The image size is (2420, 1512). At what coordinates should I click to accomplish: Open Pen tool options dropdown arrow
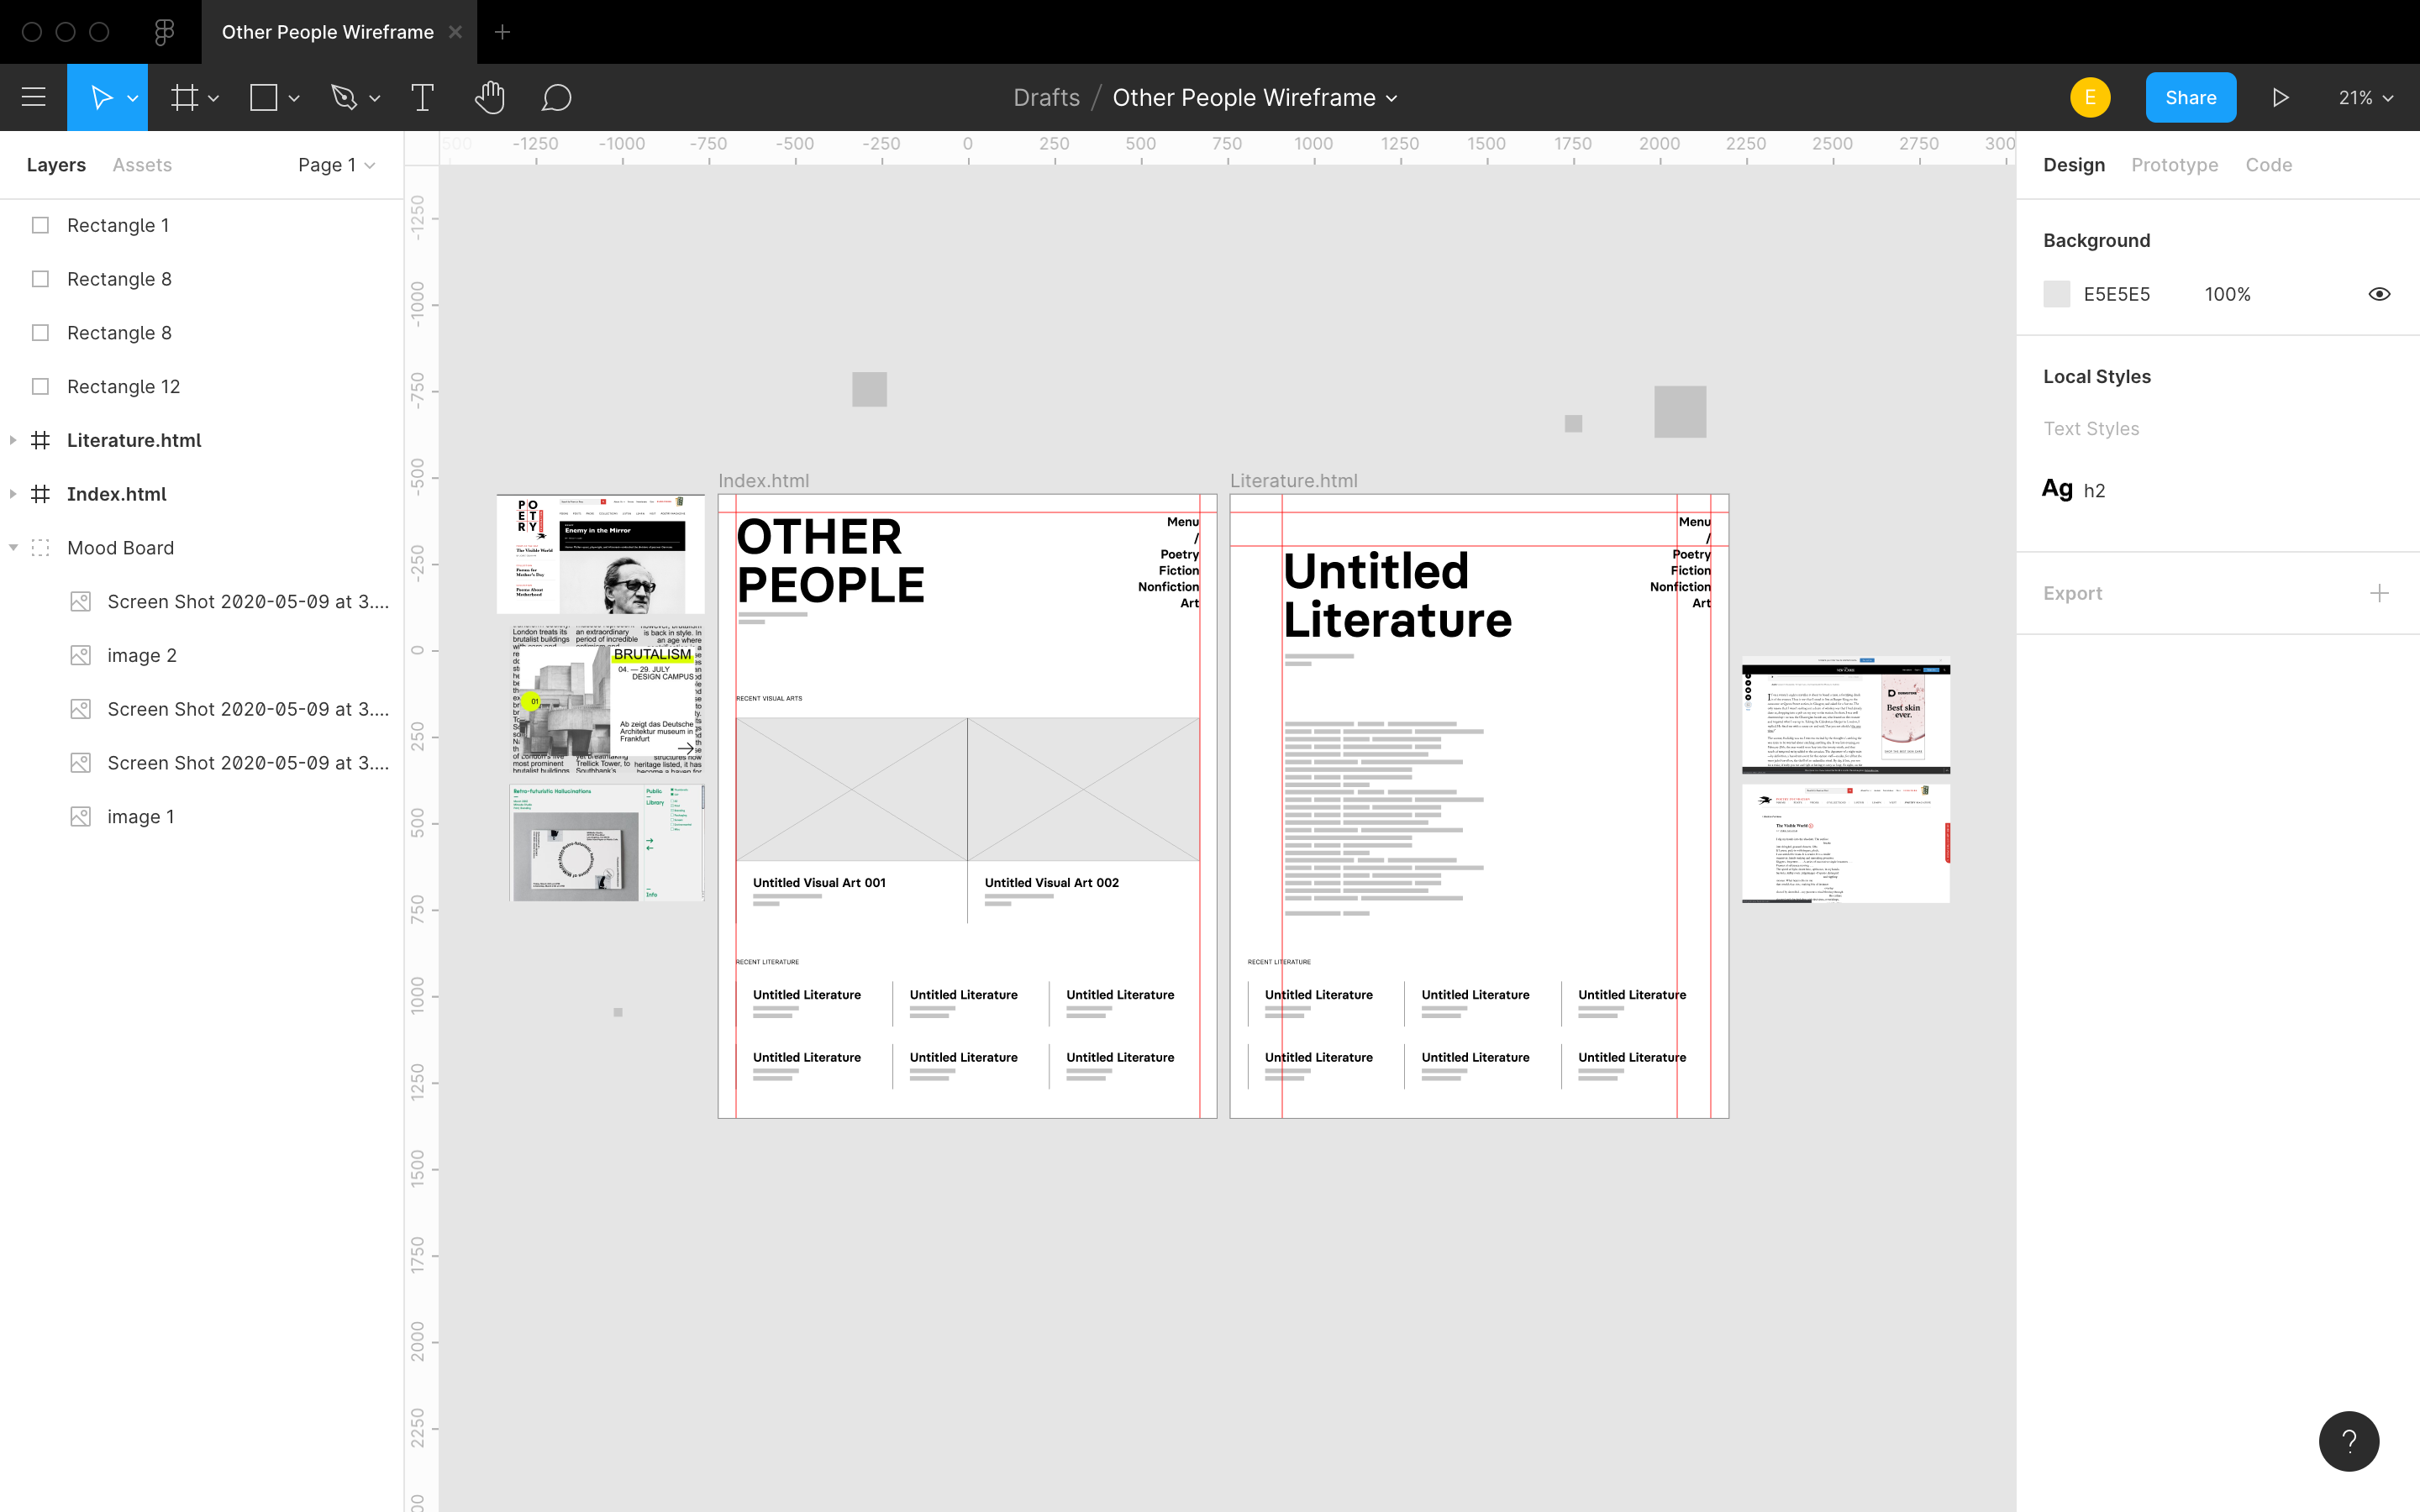375,98
